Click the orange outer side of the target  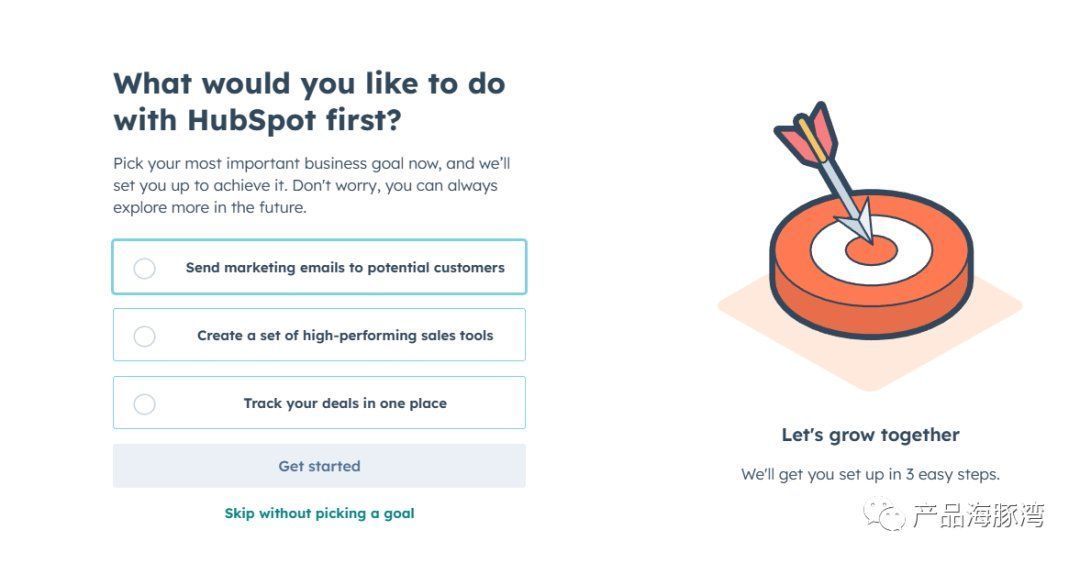871,303
